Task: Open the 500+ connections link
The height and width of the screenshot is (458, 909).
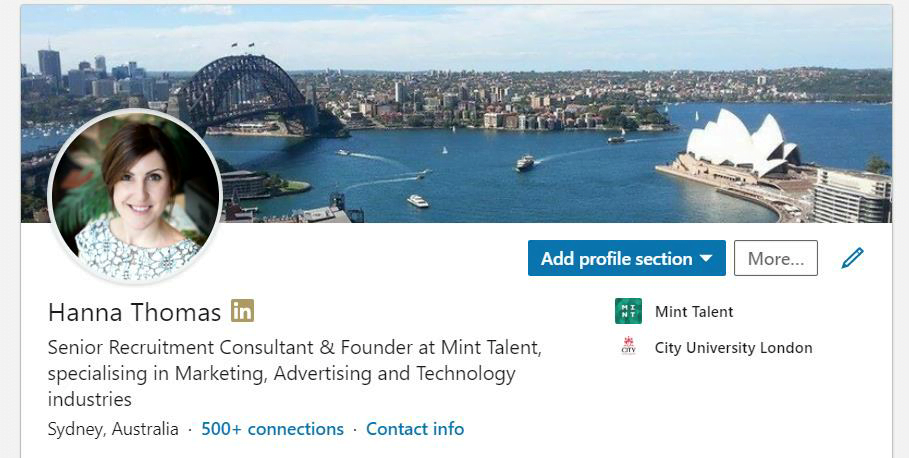Action: [x=272, y=429]
